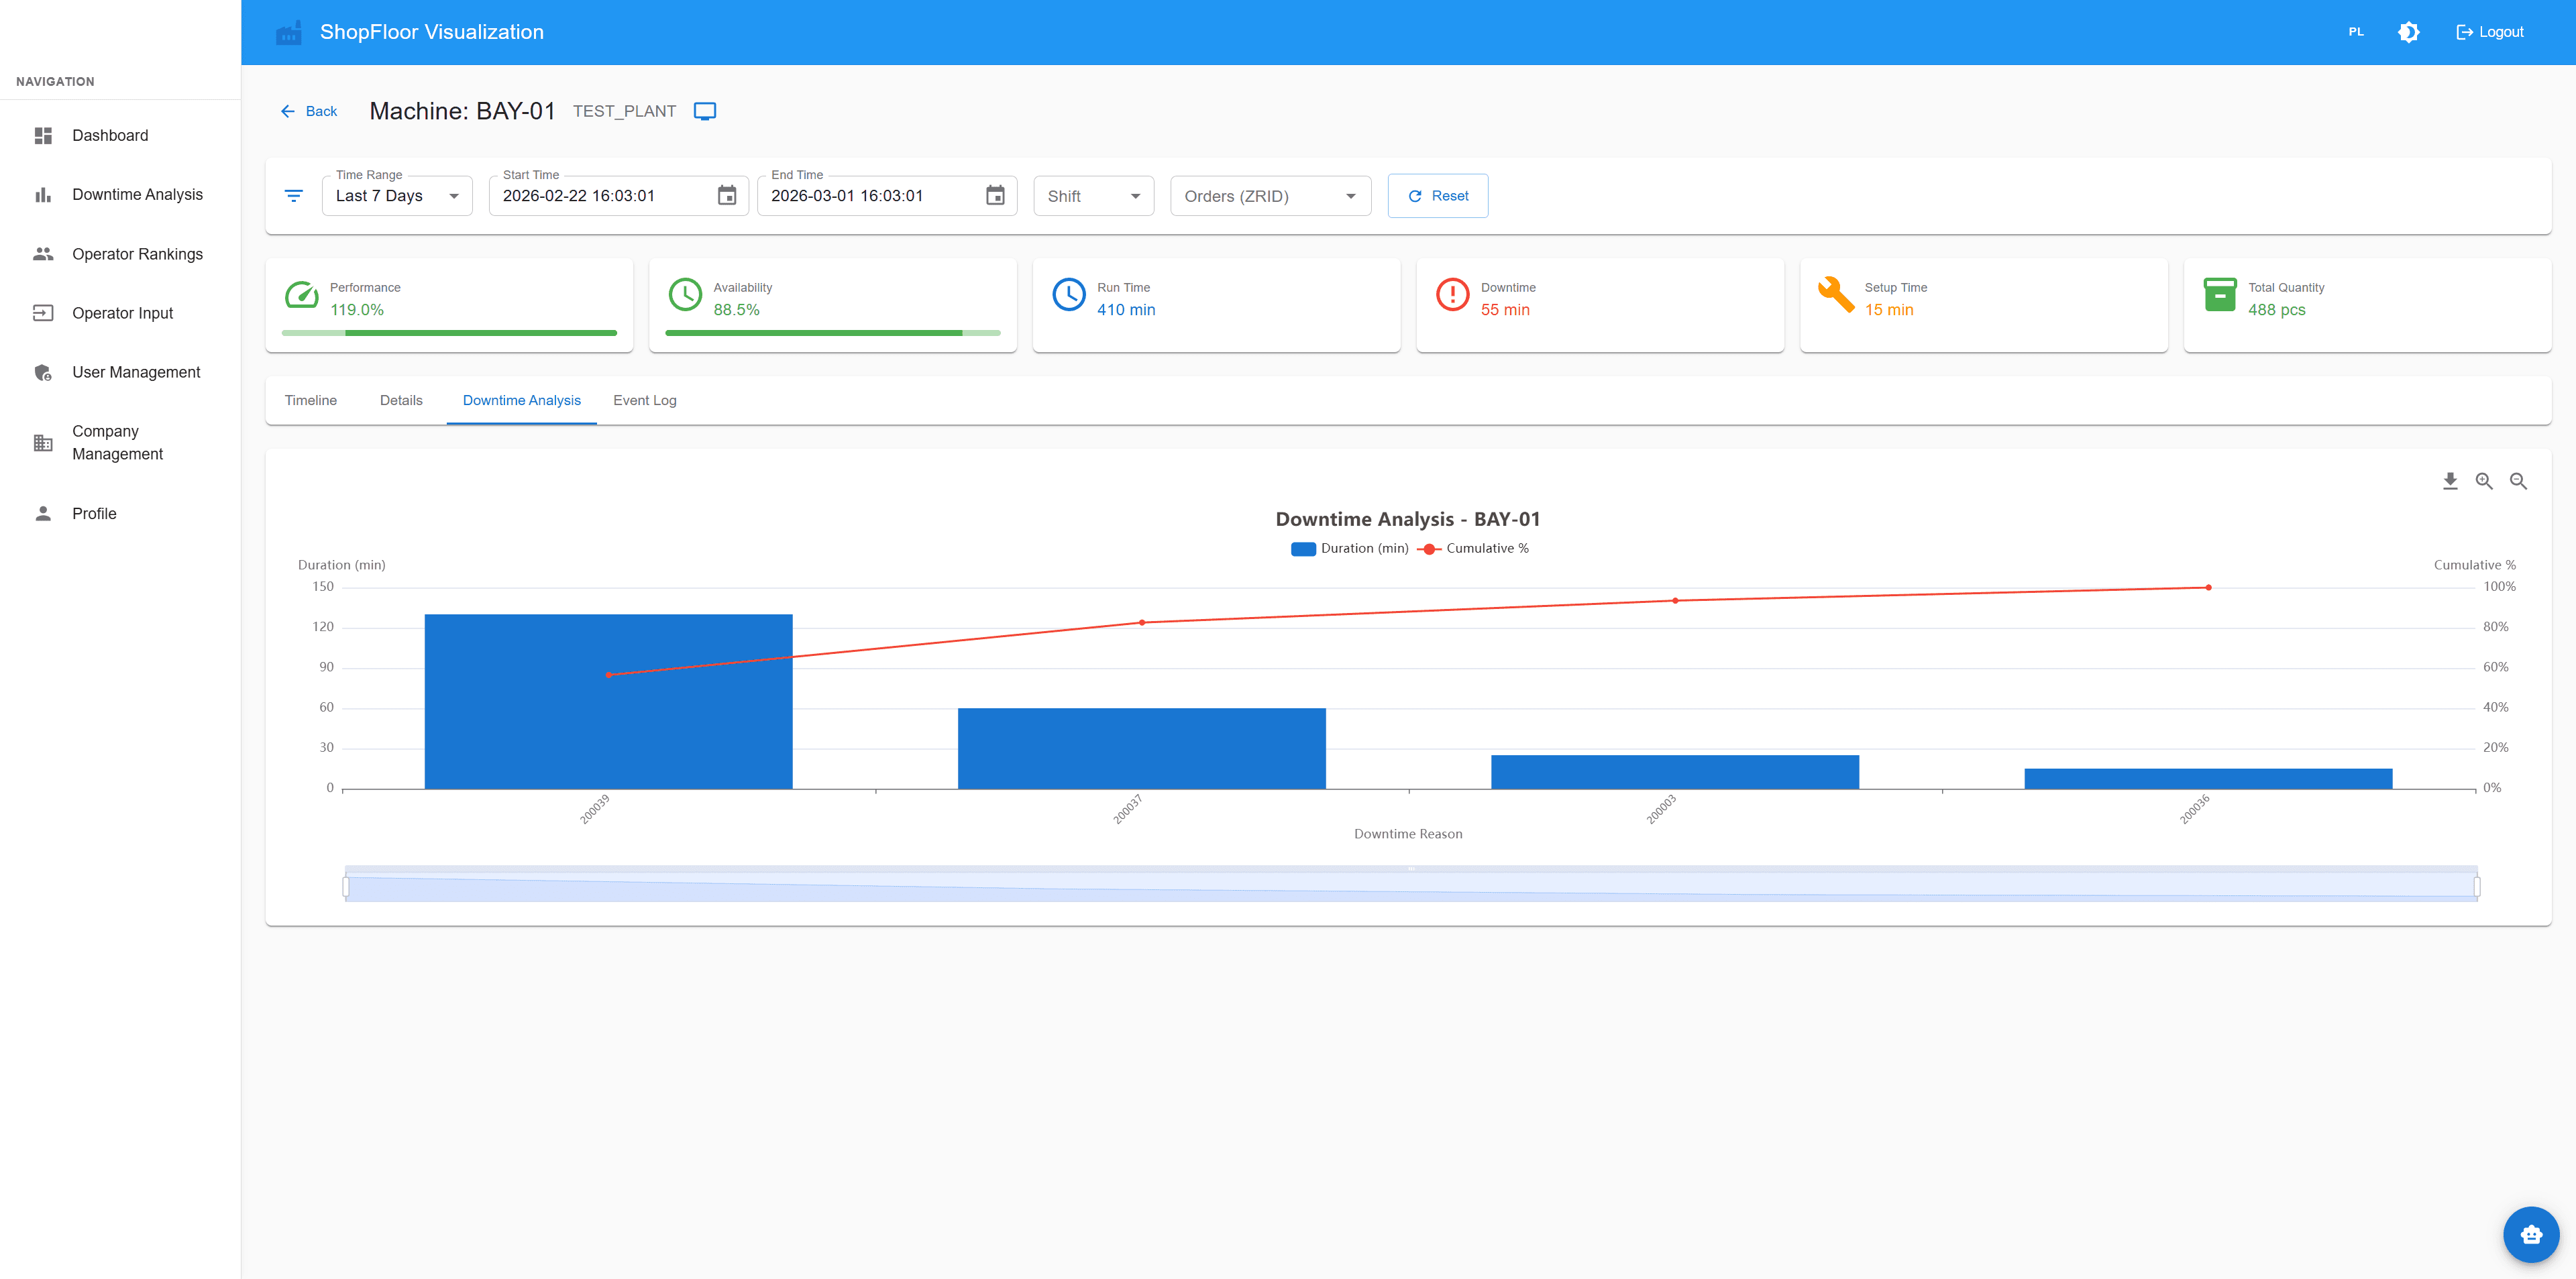Click the Setup Time wrench icon

[x=1836, y=295]
